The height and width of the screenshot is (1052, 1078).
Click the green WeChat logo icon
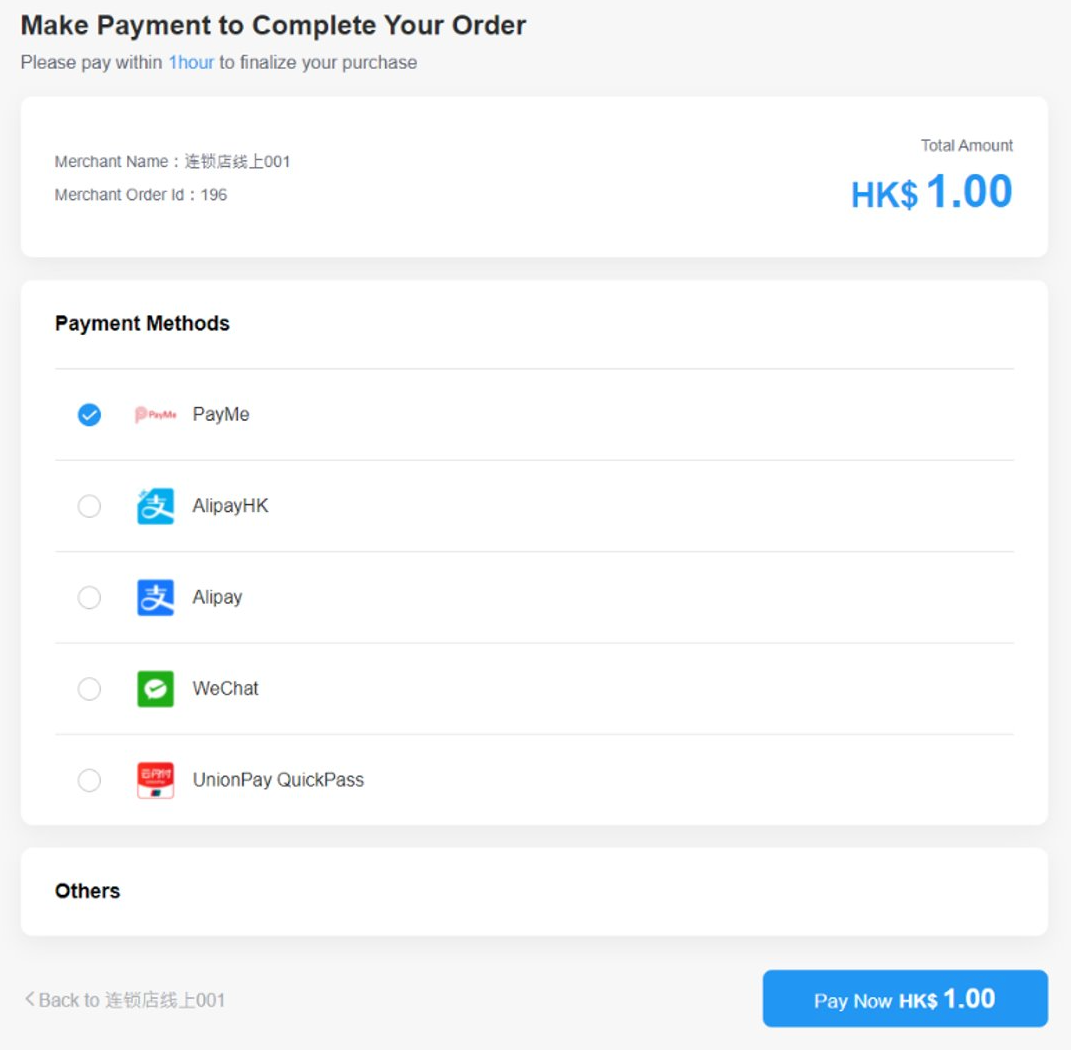(155, 689)
